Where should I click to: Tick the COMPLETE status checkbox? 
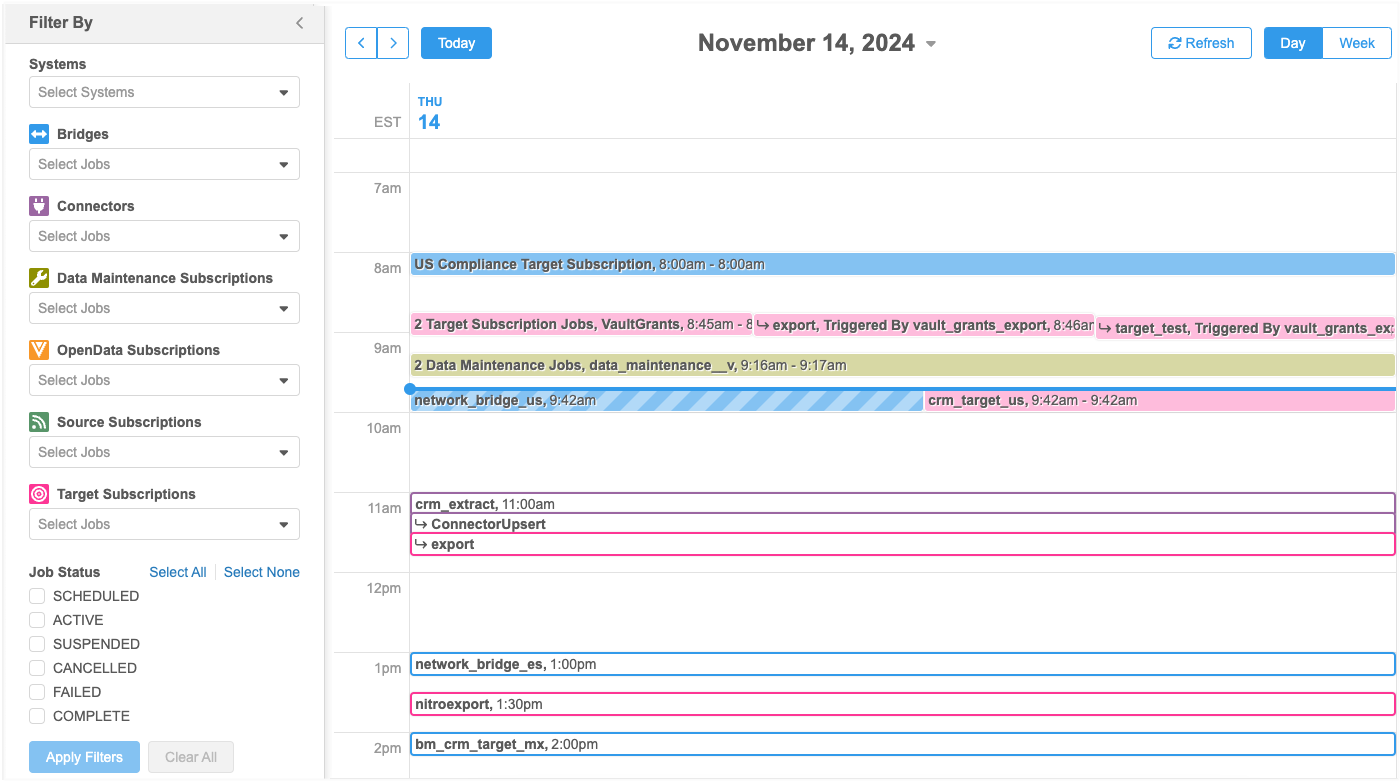click(37, 716)
